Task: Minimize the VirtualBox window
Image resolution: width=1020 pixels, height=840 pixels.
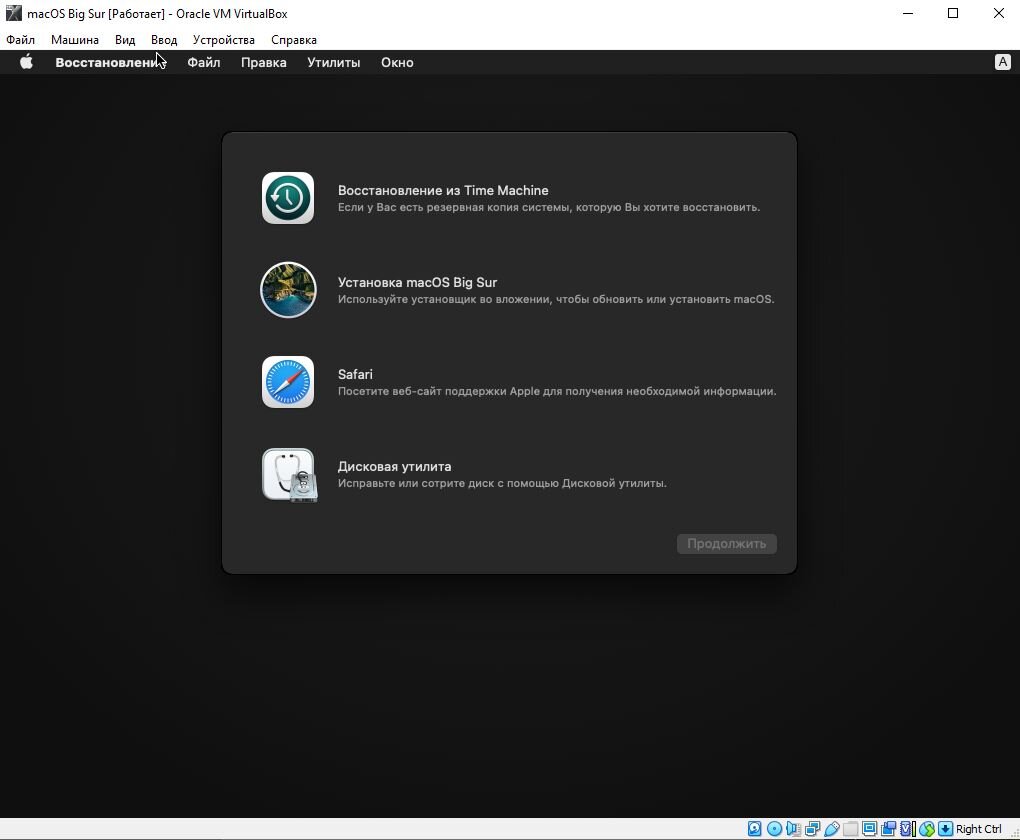Action: point(908,13)
